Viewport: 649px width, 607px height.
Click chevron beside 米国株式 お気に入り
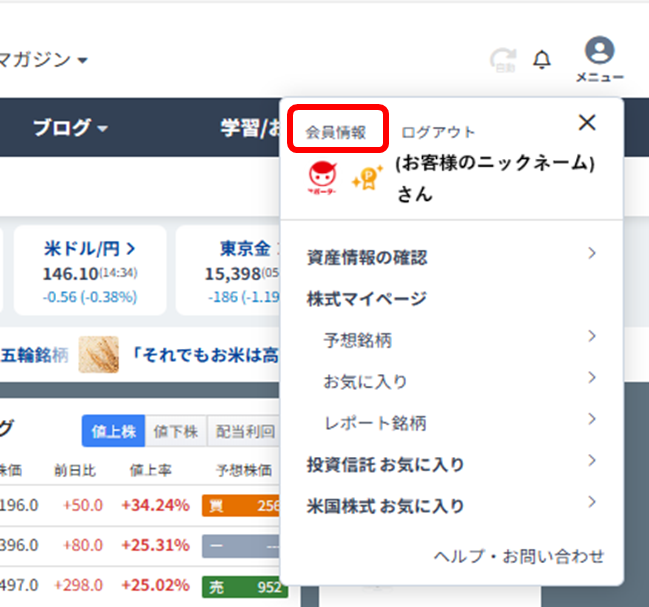(592, 501)
